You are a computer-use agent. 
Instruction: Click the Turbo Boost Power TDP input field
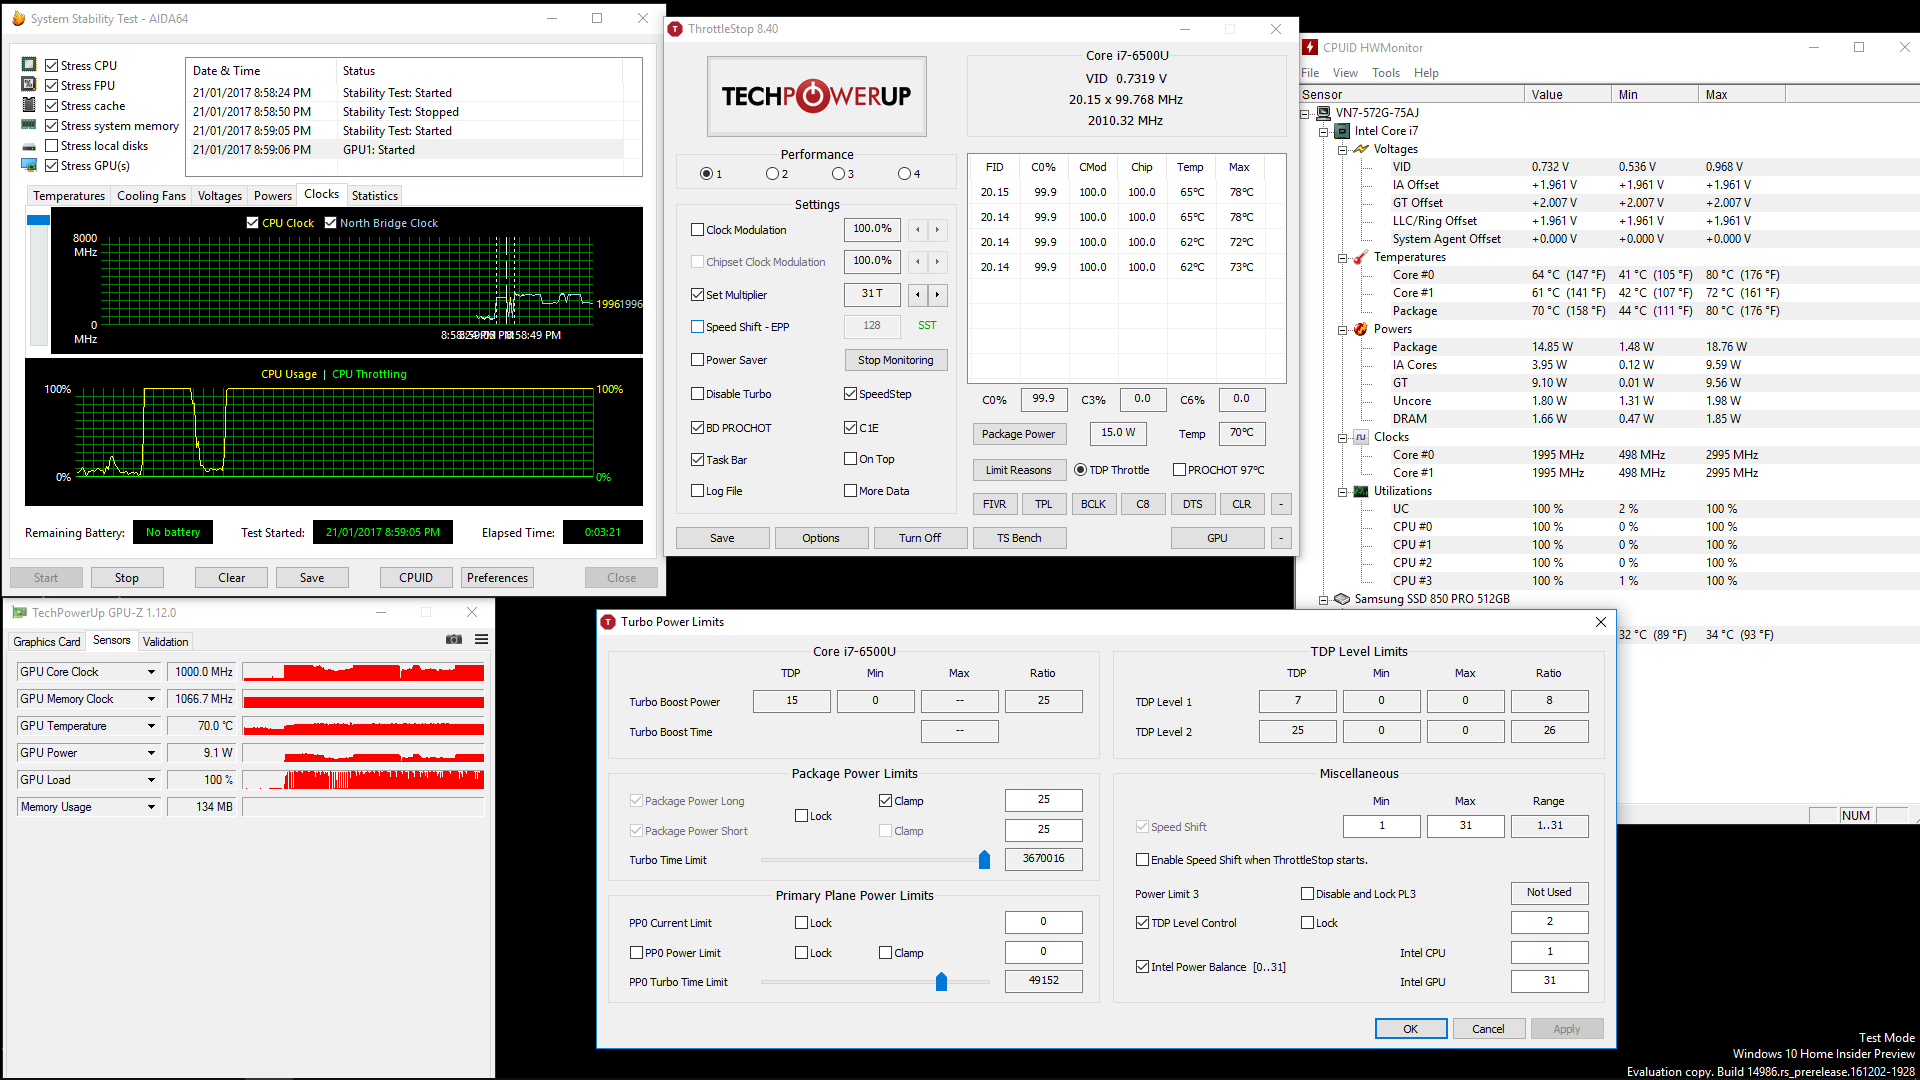coord(791,701)
